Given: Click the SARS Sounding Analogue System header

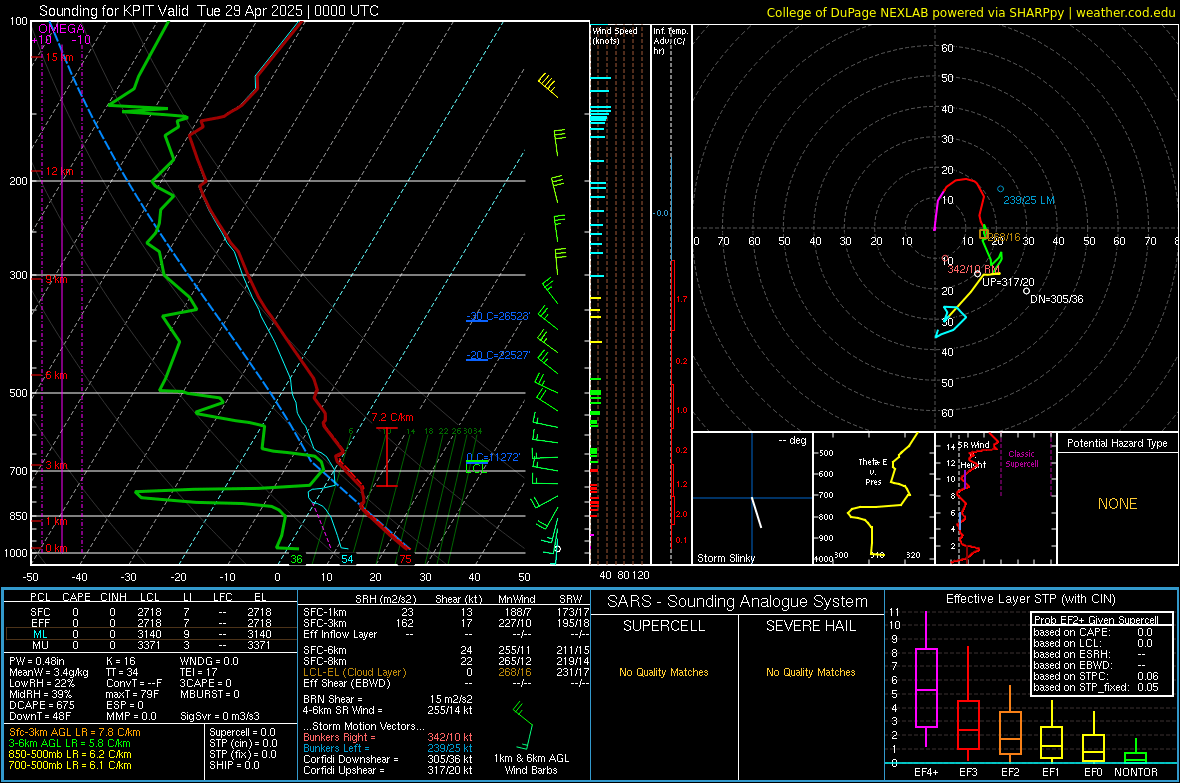Looking at the screenshot, I should tap(737, 602).
